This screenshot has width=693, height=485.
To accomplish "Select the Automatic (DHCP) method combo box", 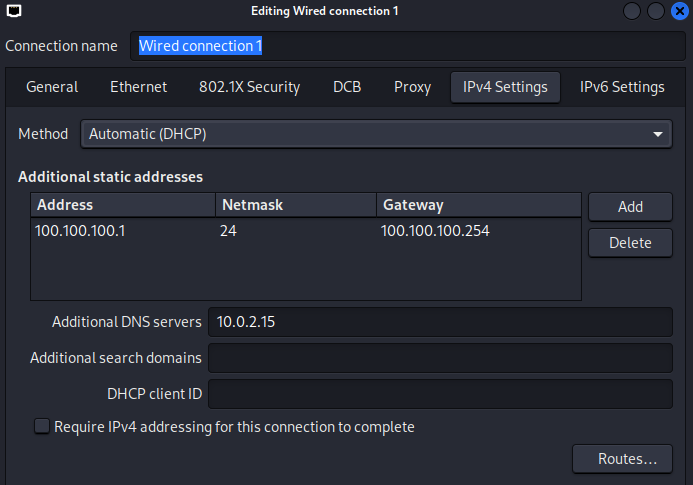I will (x=376, y=134).
